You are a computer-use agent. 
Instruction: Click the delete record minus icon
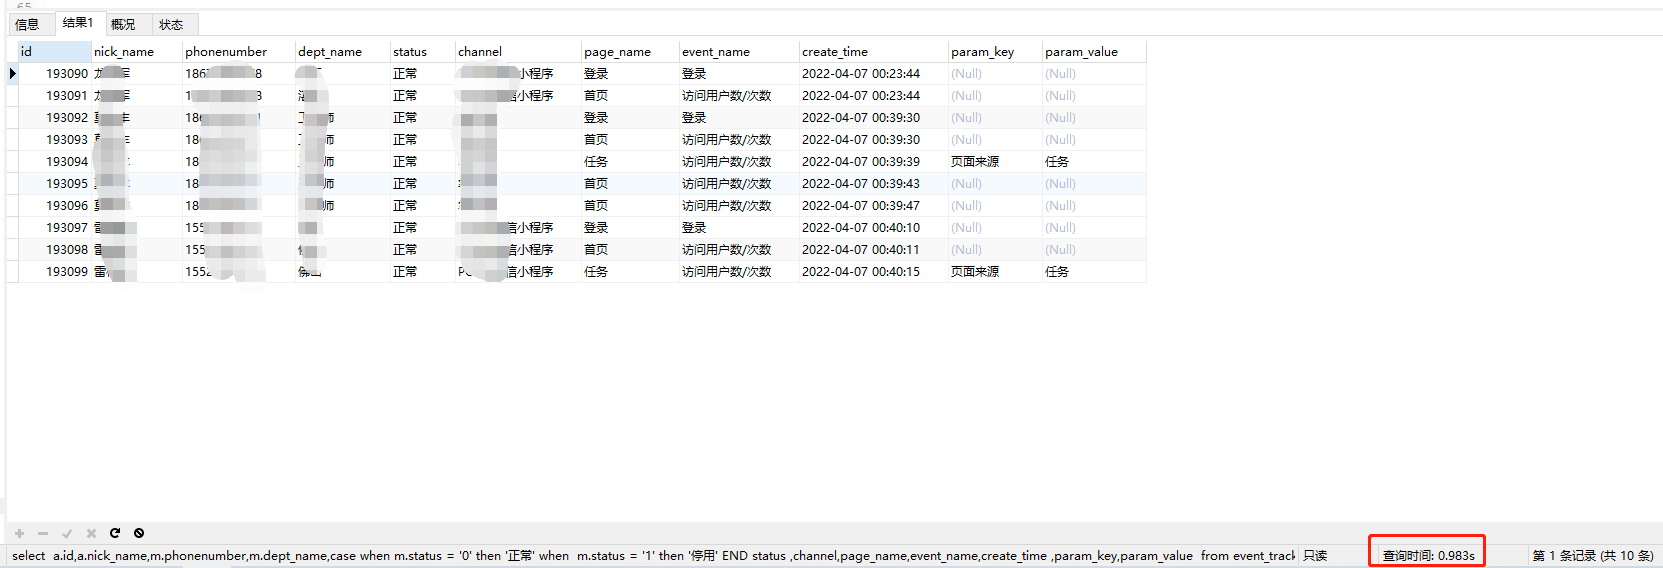coord(43,533)
